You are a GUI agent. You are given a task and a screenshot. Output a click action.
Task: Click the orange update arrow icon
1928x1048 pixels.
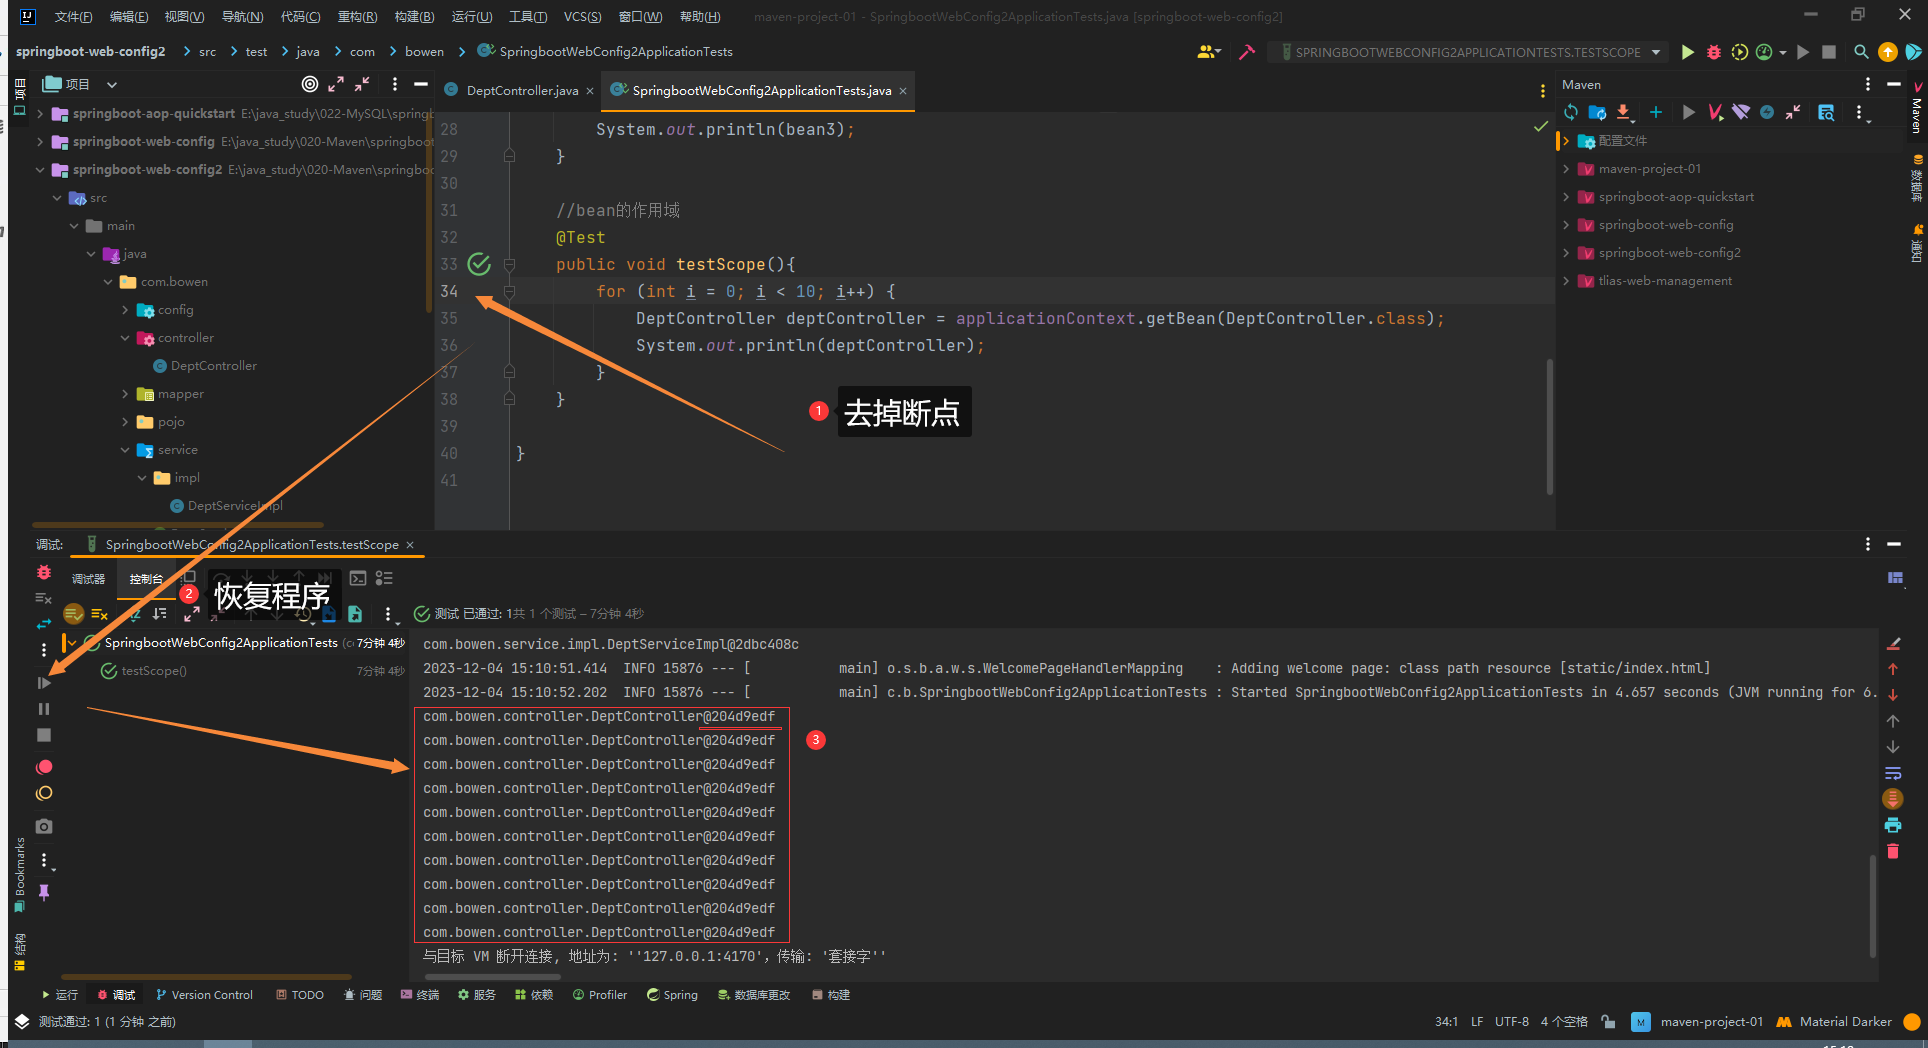pos(1888,52)
